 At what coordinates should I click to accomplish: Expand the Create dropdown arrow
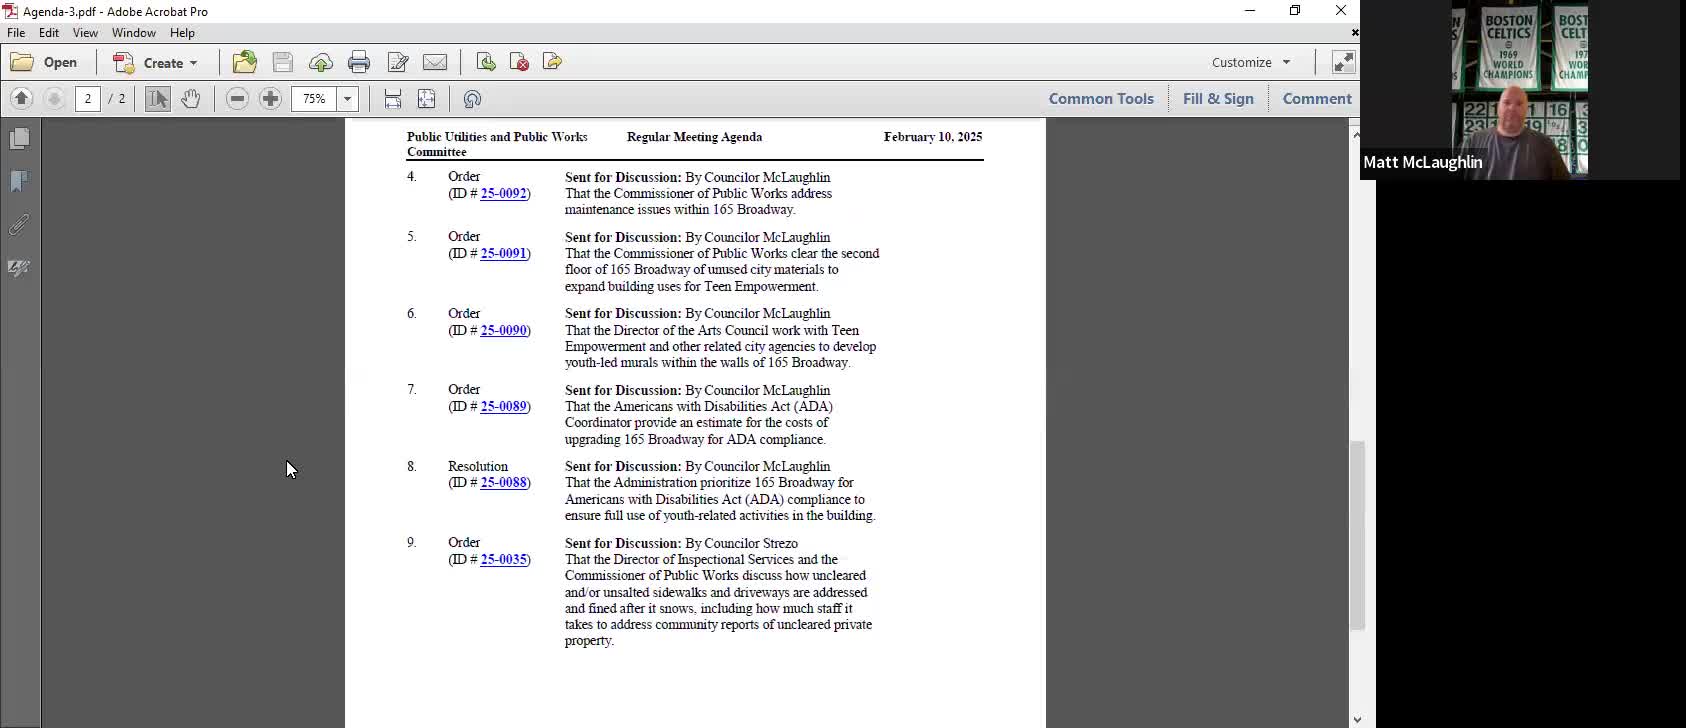click(193, 63)
